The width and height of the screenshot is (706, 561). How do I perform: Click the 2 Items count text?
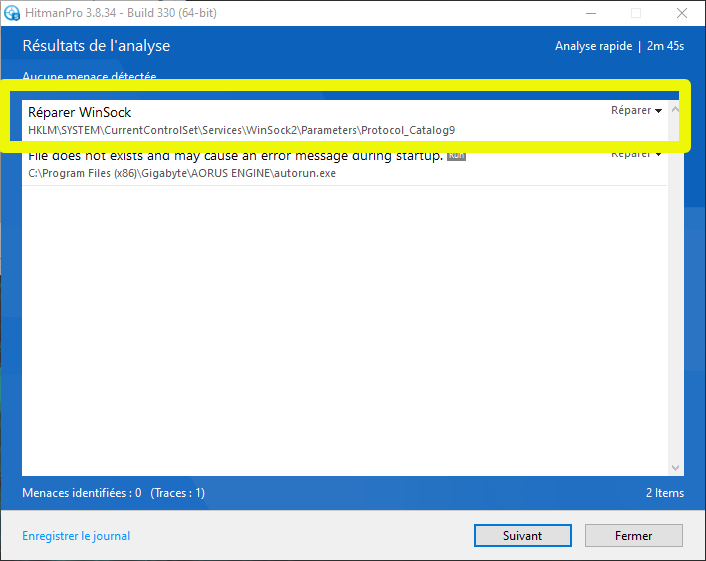point(665,493)
